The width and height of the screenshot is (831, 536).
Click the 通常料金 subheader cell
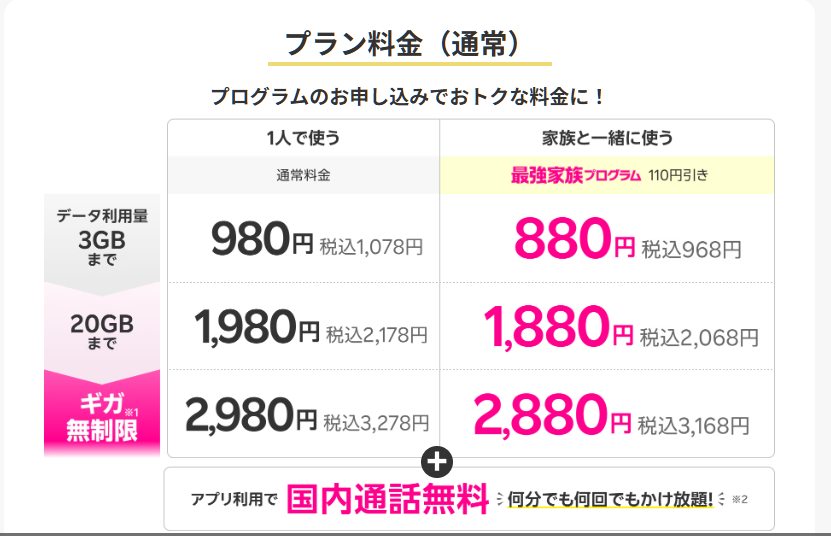tap(303, 175)
